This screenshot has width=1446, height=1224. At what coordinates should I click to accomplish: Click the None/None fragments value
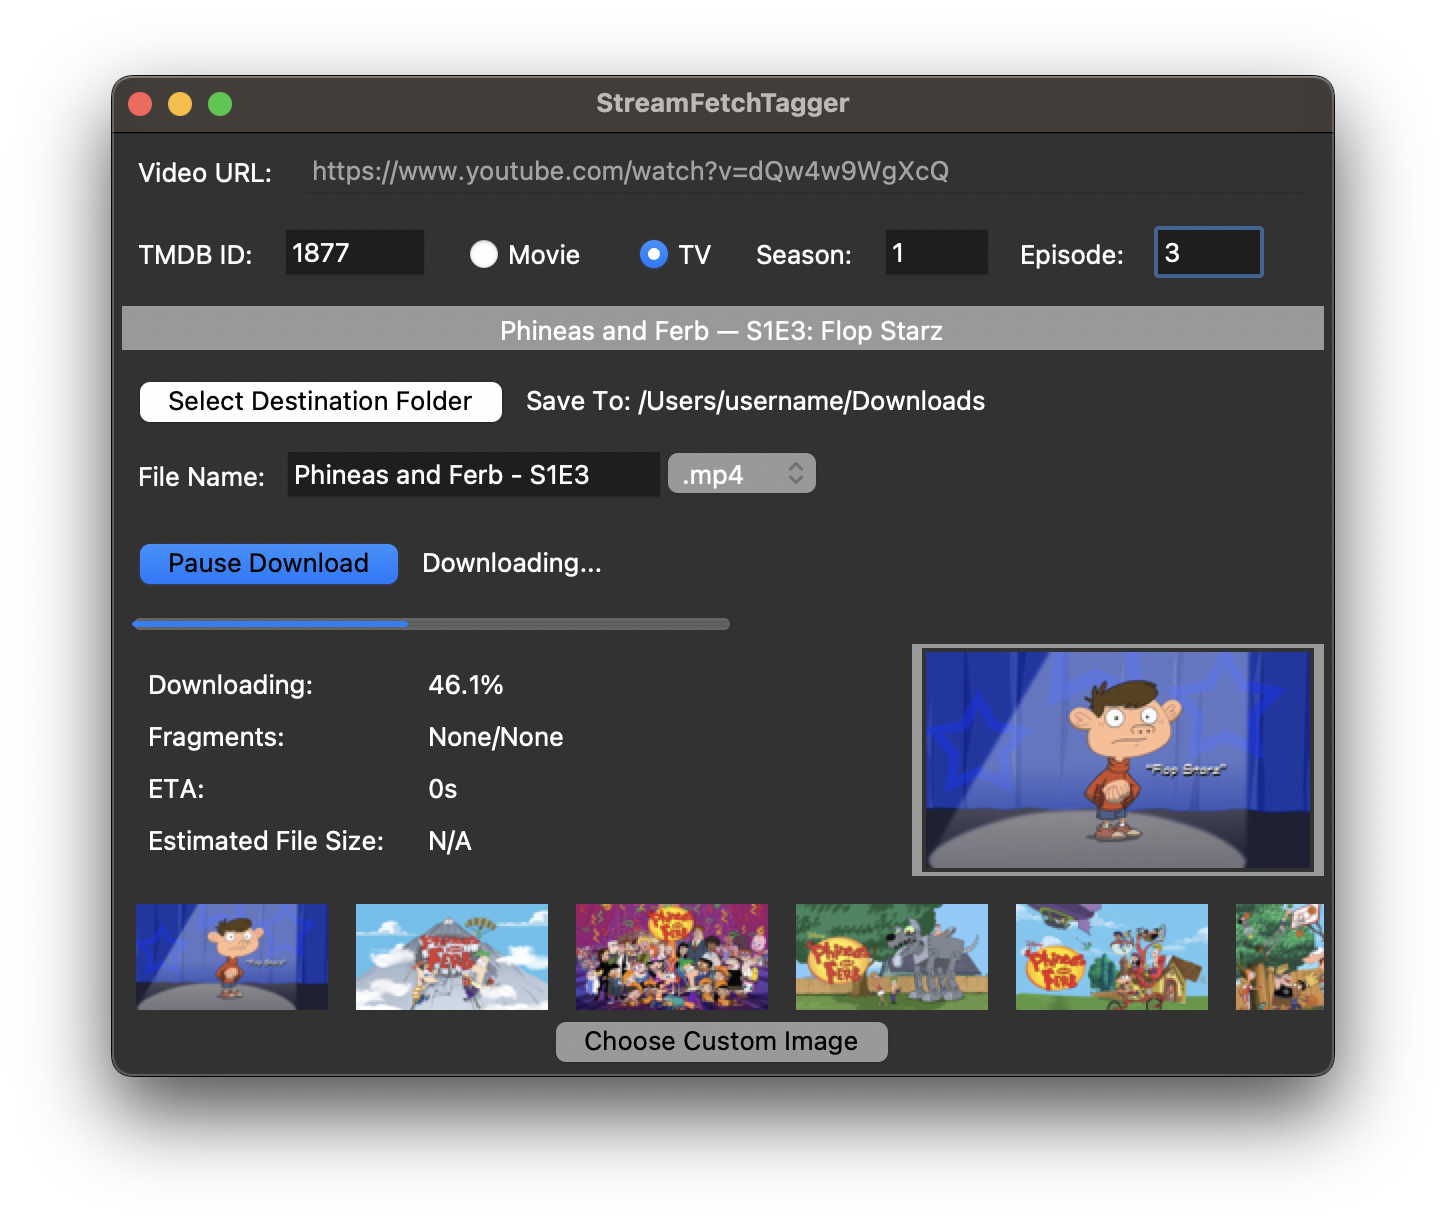coord(496,737)
